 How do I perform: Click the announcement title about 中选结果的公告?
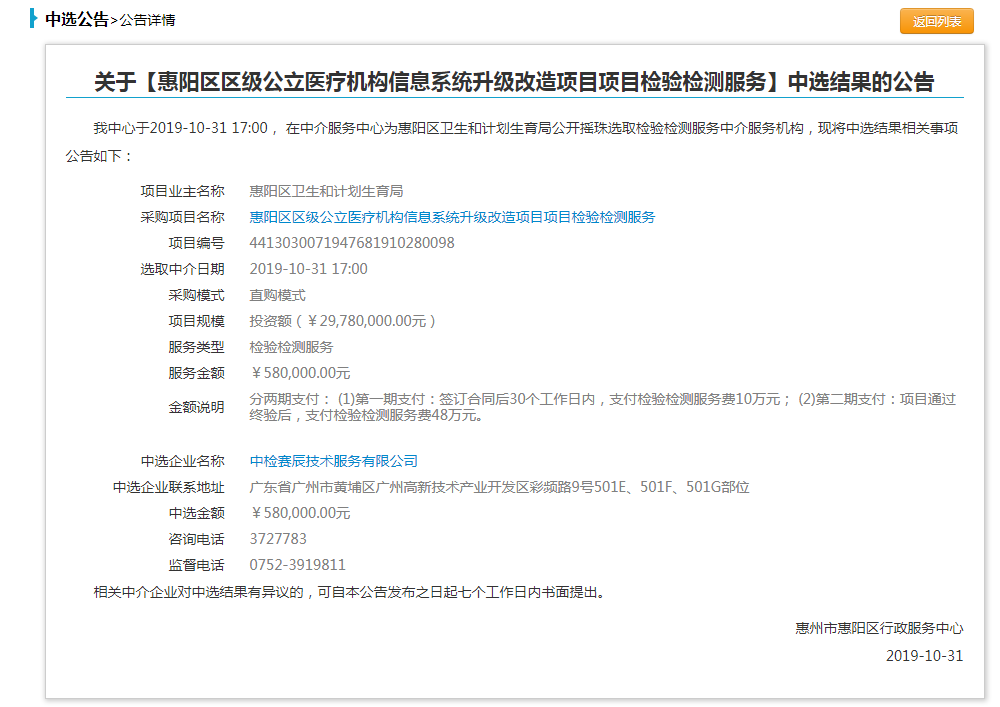[514, 82]
